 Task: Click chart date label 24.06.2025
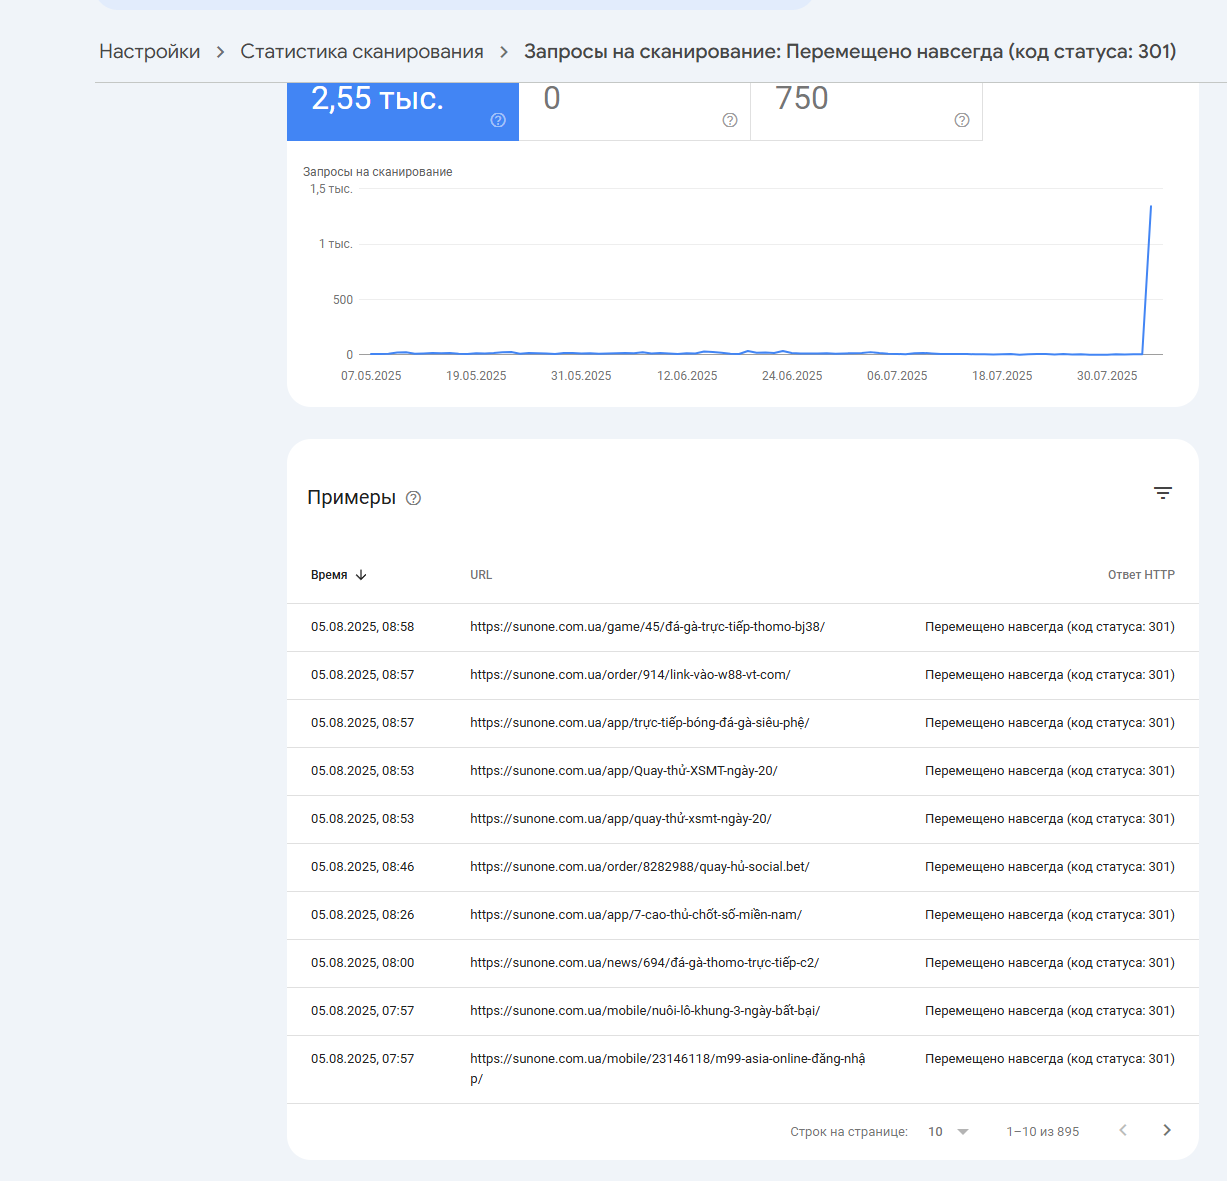click(792, 376)
